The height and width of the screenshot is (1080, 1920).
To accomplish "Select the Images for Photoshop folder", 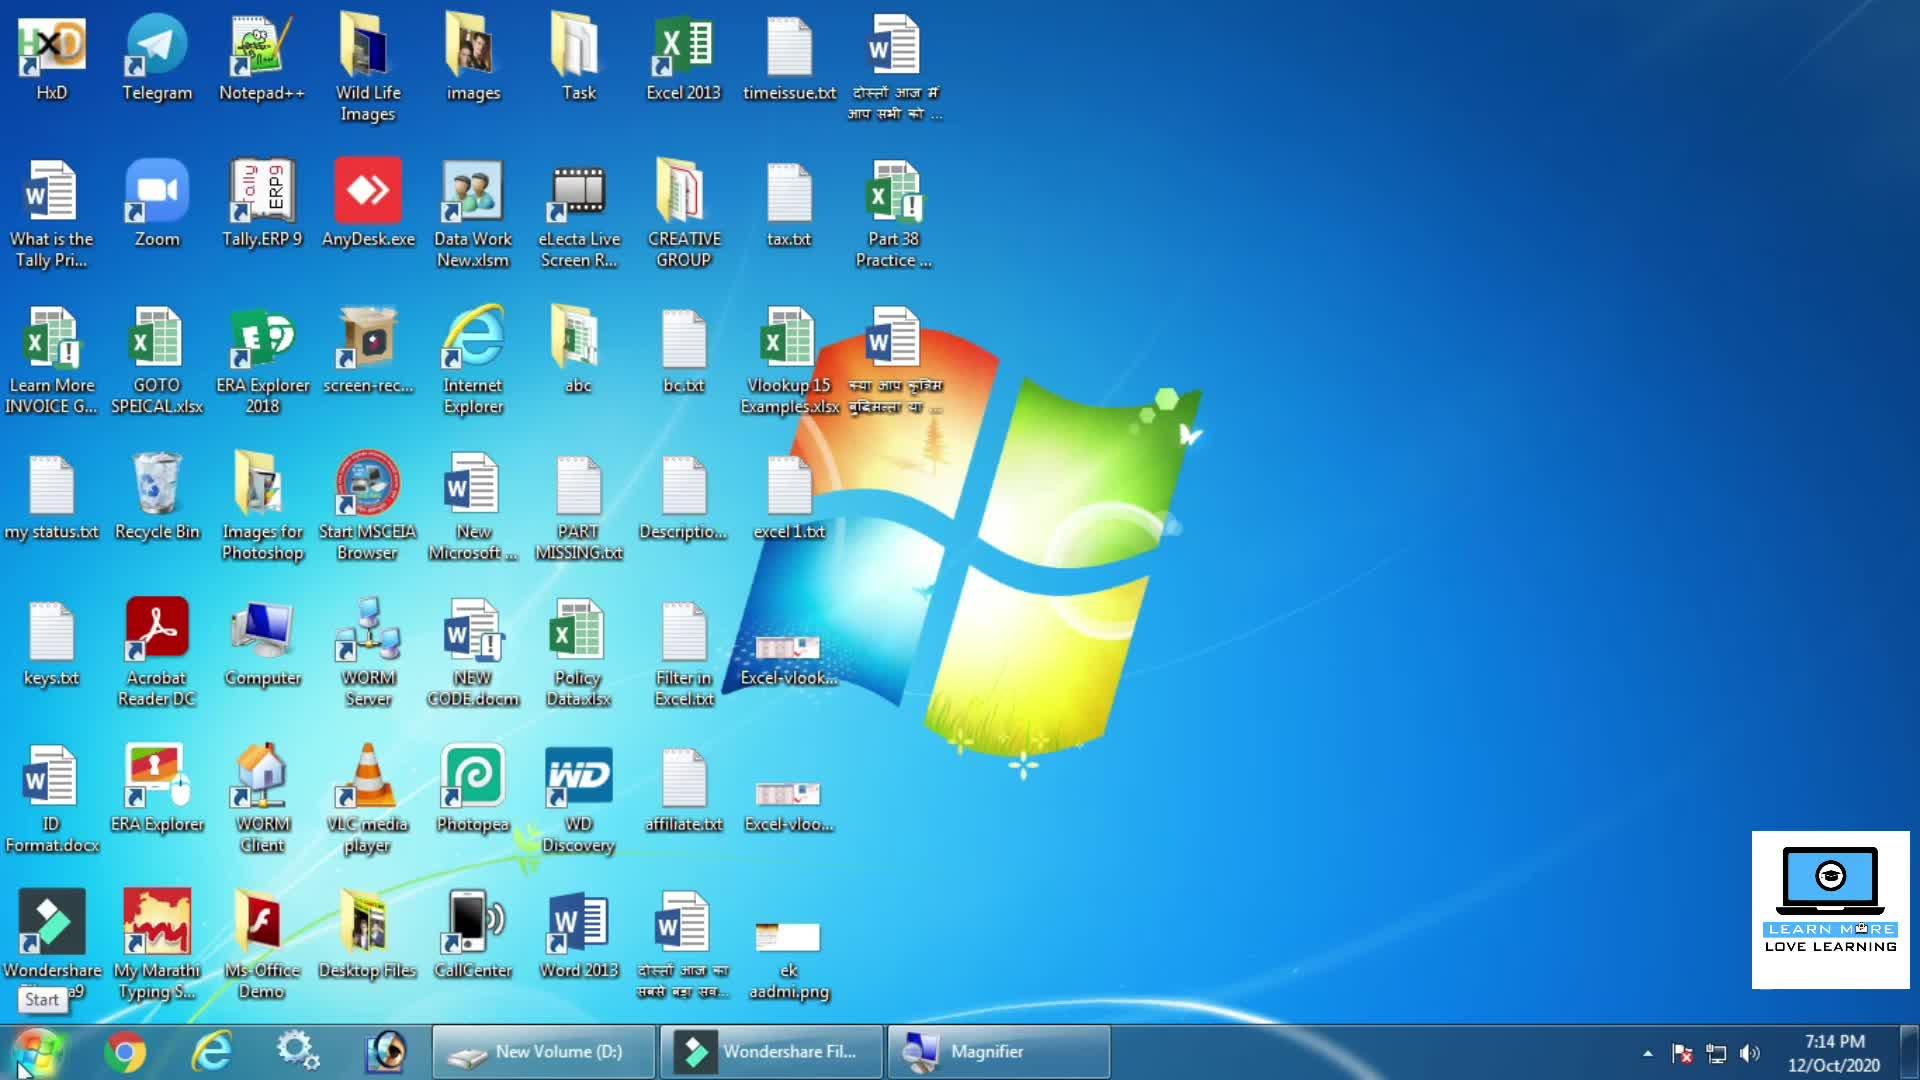I will click(x=262, y=508).
